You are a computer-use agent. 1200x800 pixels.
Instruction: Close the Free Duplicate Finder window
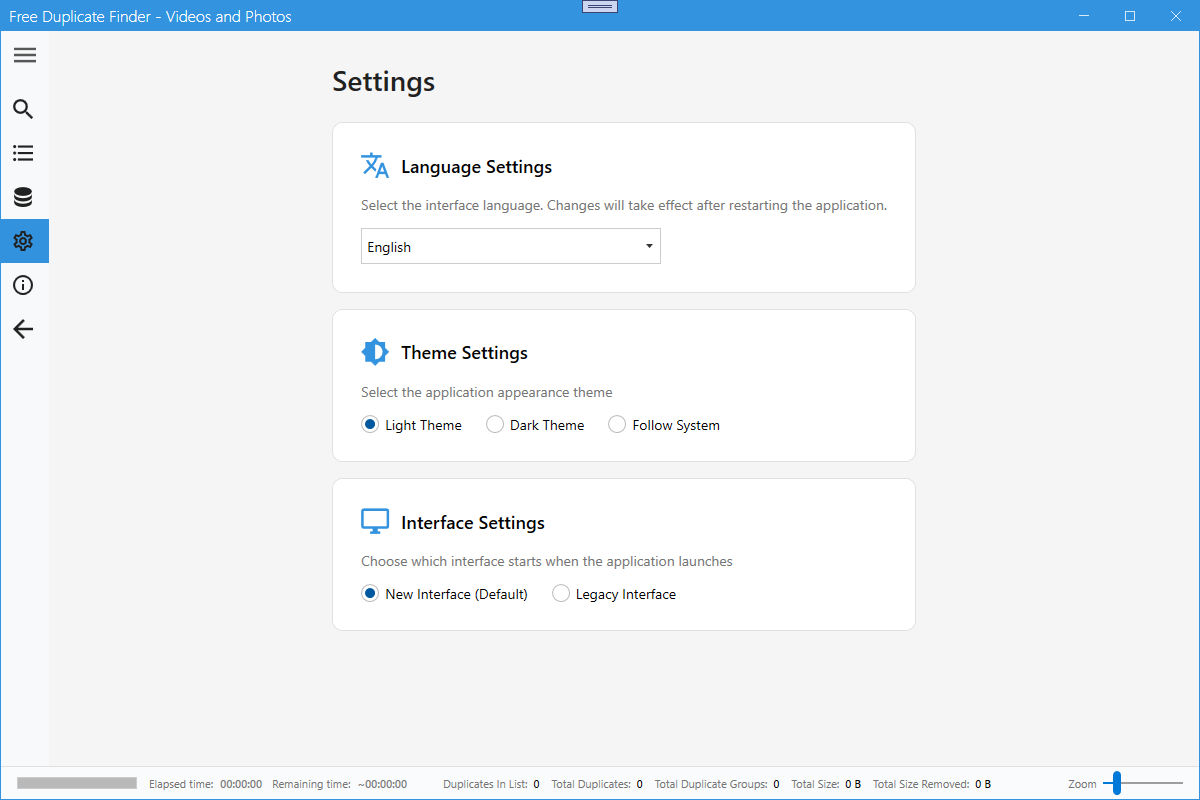pyautogui.click(x=1176, y=16)
